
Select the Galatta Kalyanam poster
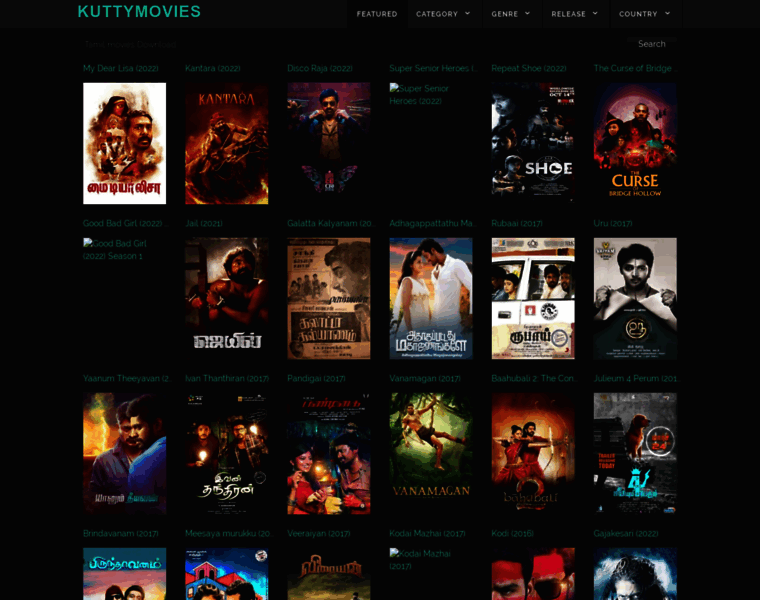[329, 299]
